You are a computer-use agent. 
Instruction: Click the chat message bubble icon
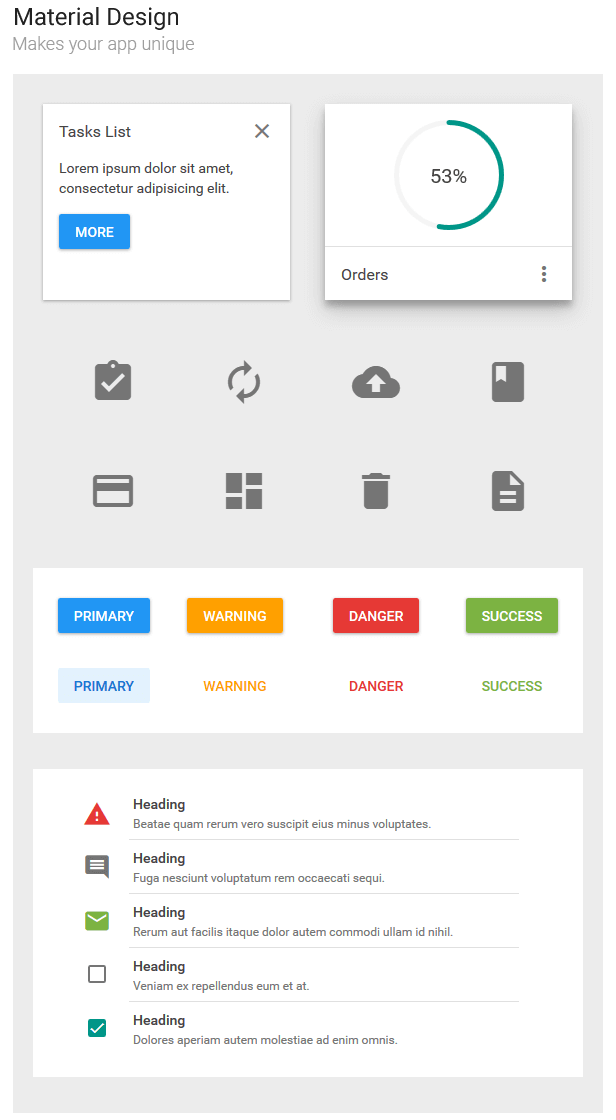click(x=97, y=866)
